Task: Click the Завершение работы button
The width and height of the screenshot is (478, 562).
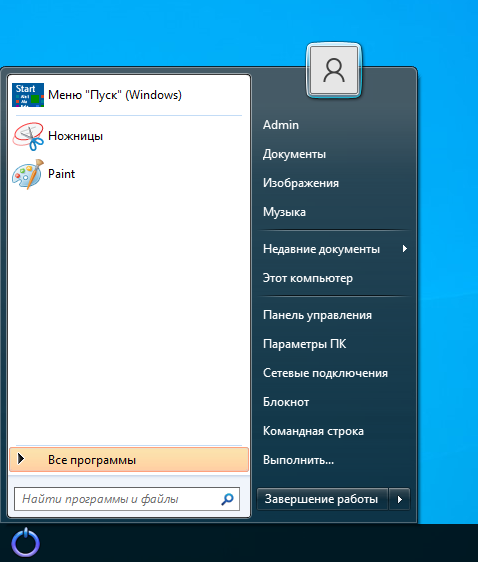Action: point(322,499)
